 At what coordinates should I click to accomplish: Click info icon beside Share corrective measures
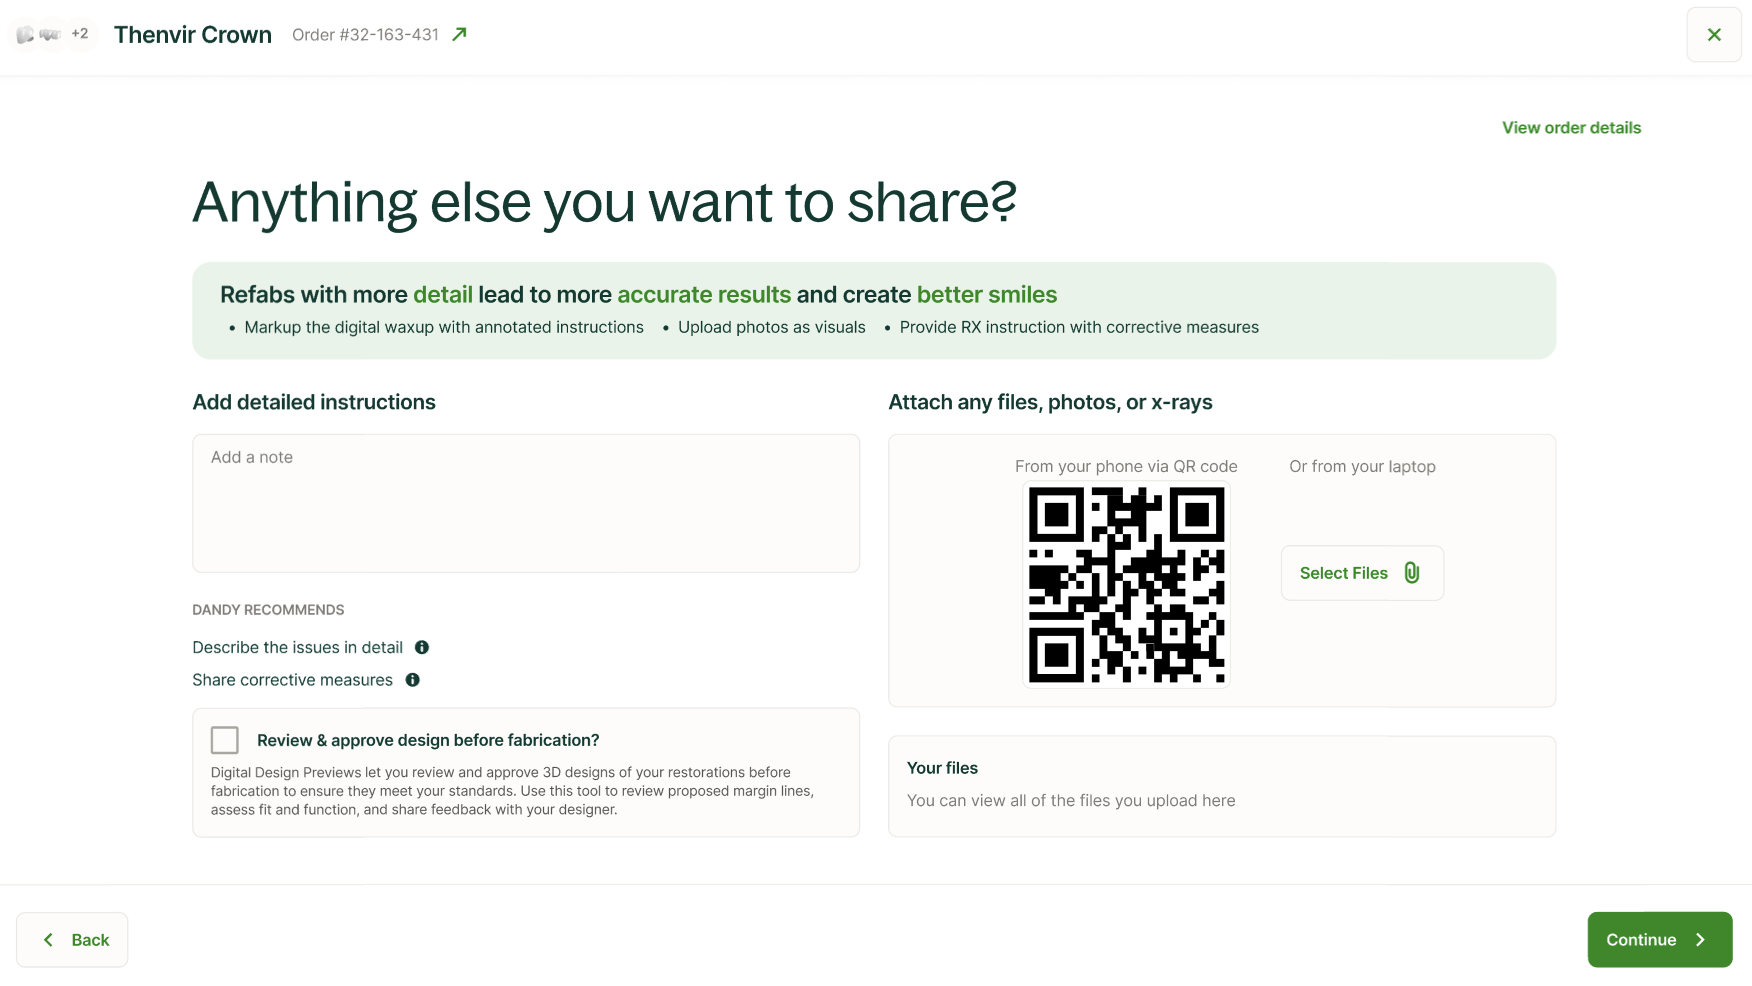click(x=412, y=680)
